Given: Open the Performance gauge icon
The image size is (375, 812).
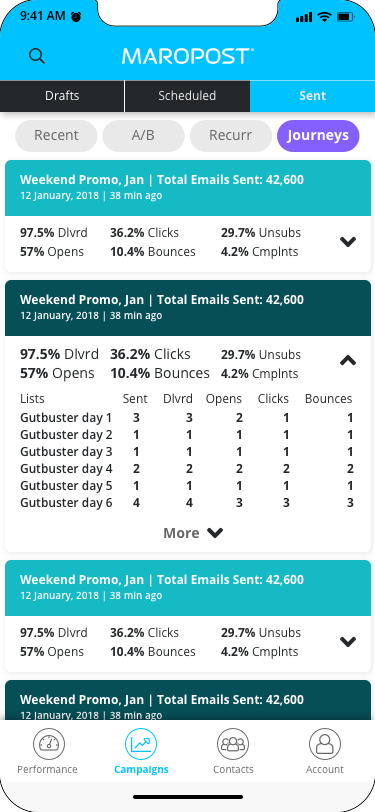Looking at the screenshot, I should coord(49,744).
